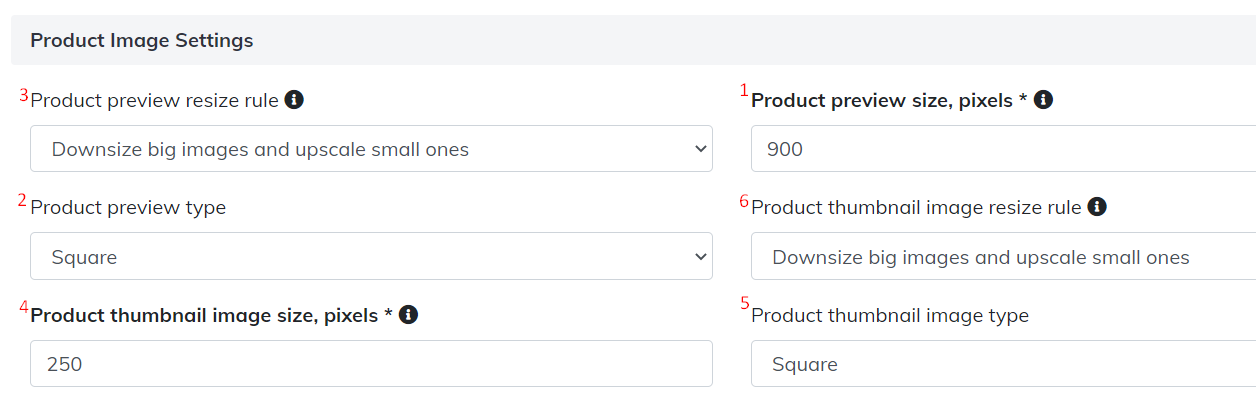Open the Product preview resize rule dropdown
Viewport: 1256px width, 408px height.
tap(371, 149)
